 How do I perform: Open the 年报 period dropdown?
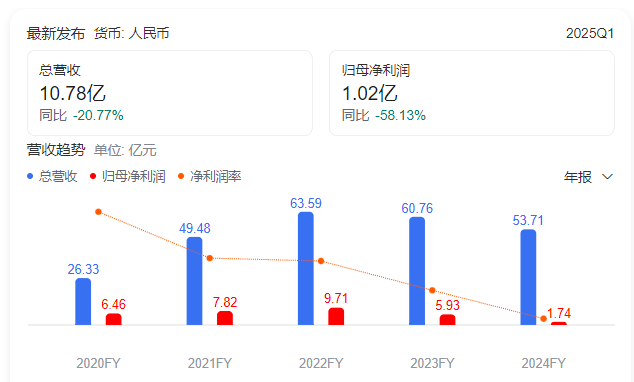589,177
